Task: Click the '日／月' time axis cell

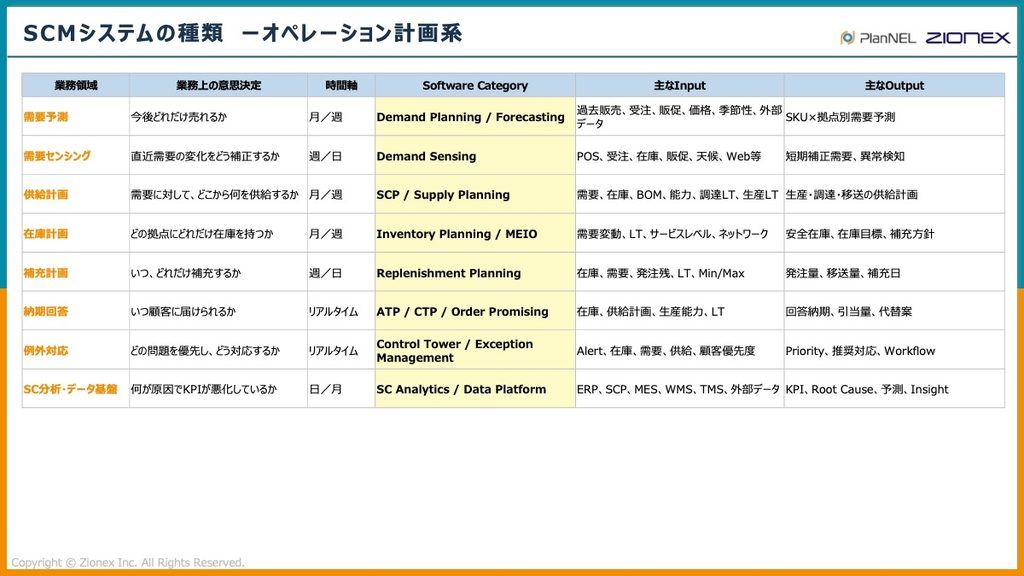Action: point(341,389)
